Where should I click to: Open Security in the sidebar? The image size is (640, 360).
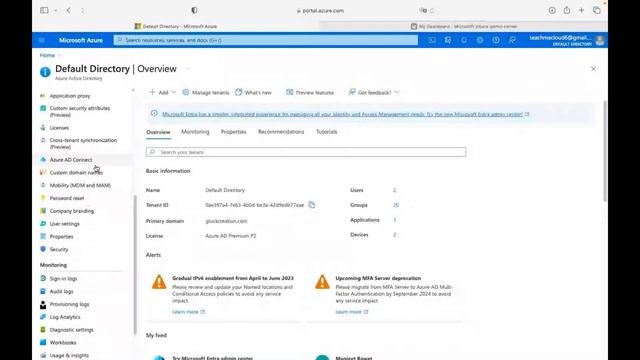[x=59, y=249]
